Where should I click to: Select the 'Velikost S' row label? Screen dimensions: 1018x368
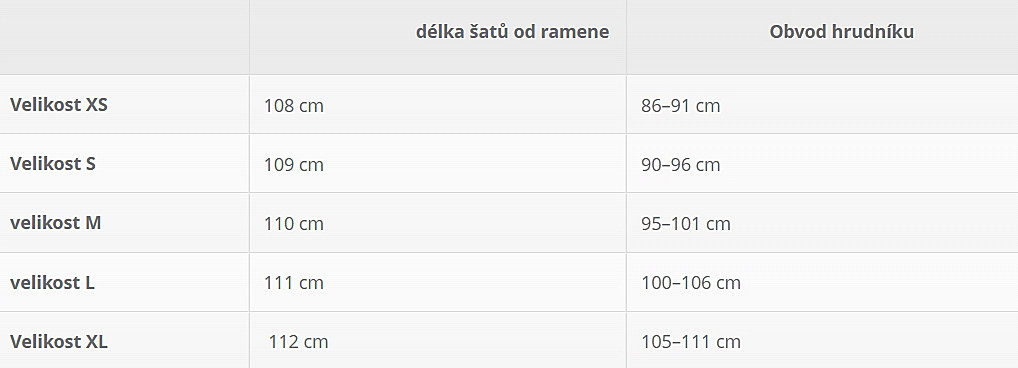[53, 164]
